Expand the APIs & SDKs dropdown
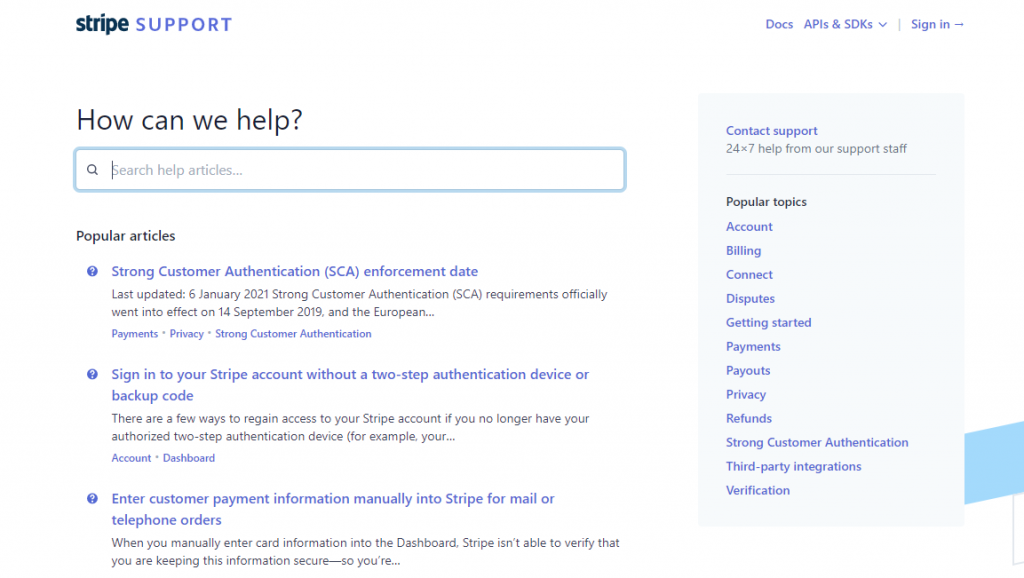 [845, 24]
